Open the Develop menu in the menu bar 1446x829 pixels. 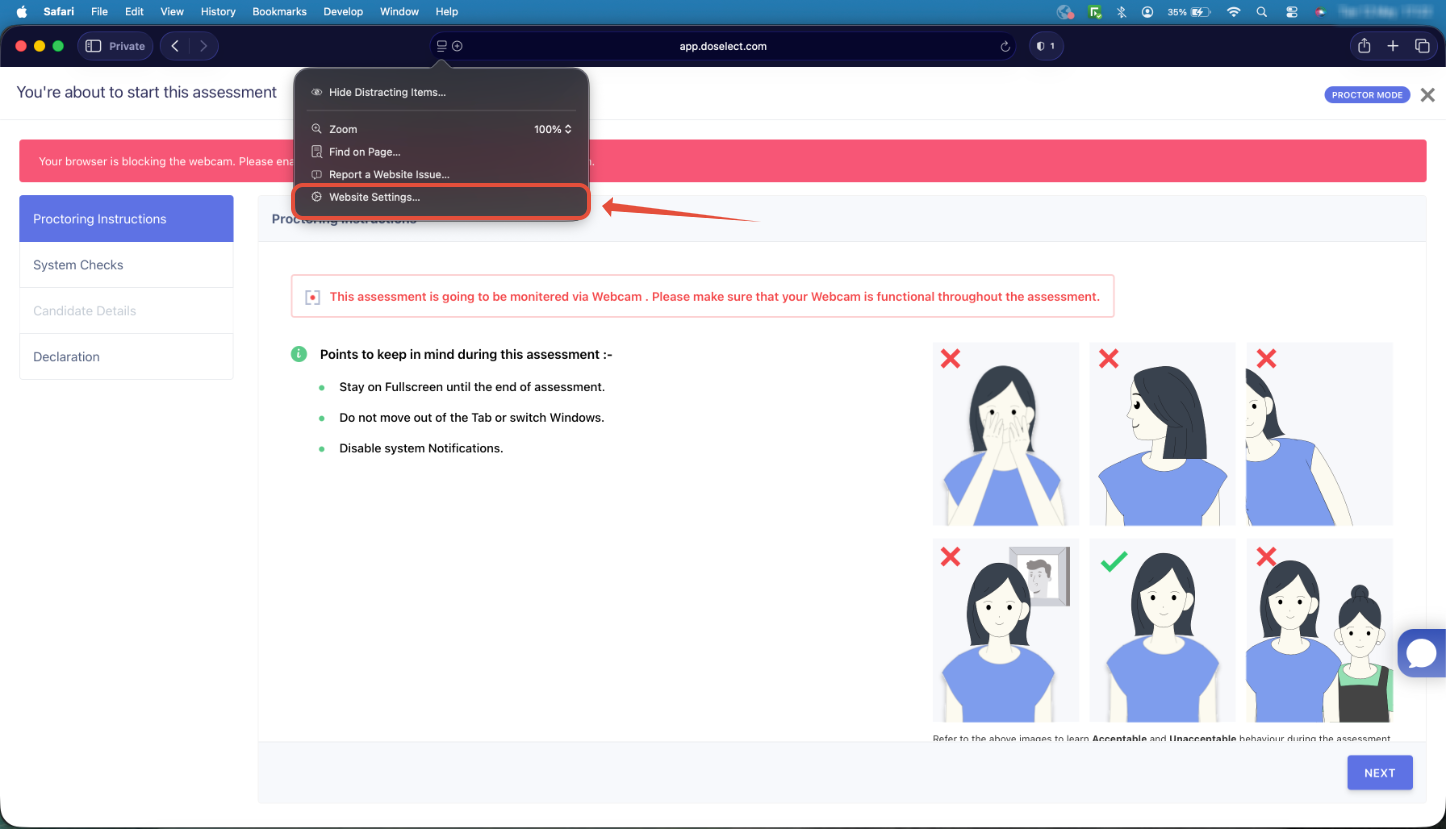[344, 12]
